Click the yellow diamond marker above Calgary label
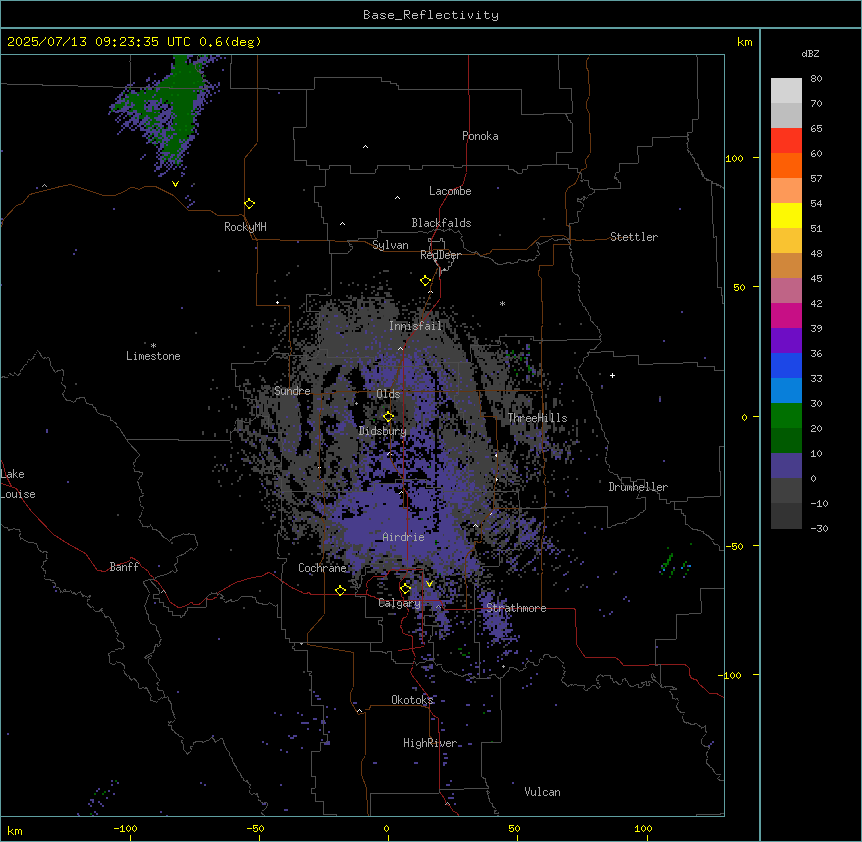 [x=405, y=589]
